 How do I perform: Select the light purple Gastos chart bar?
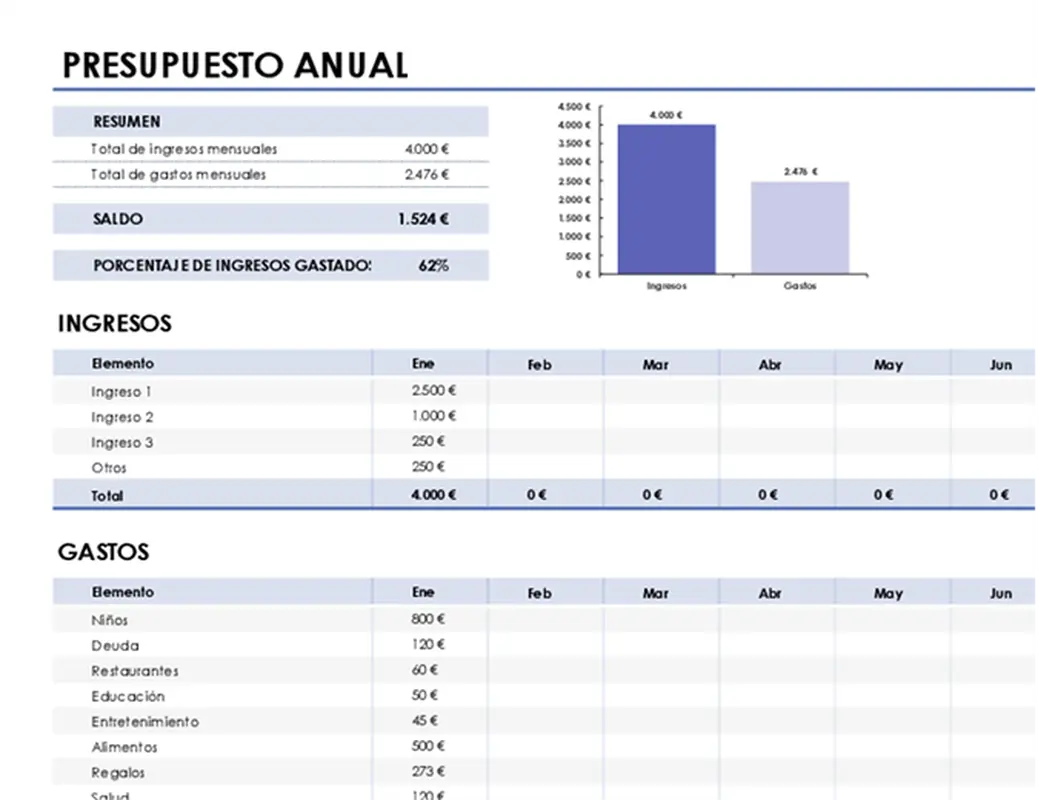(800, 227)
